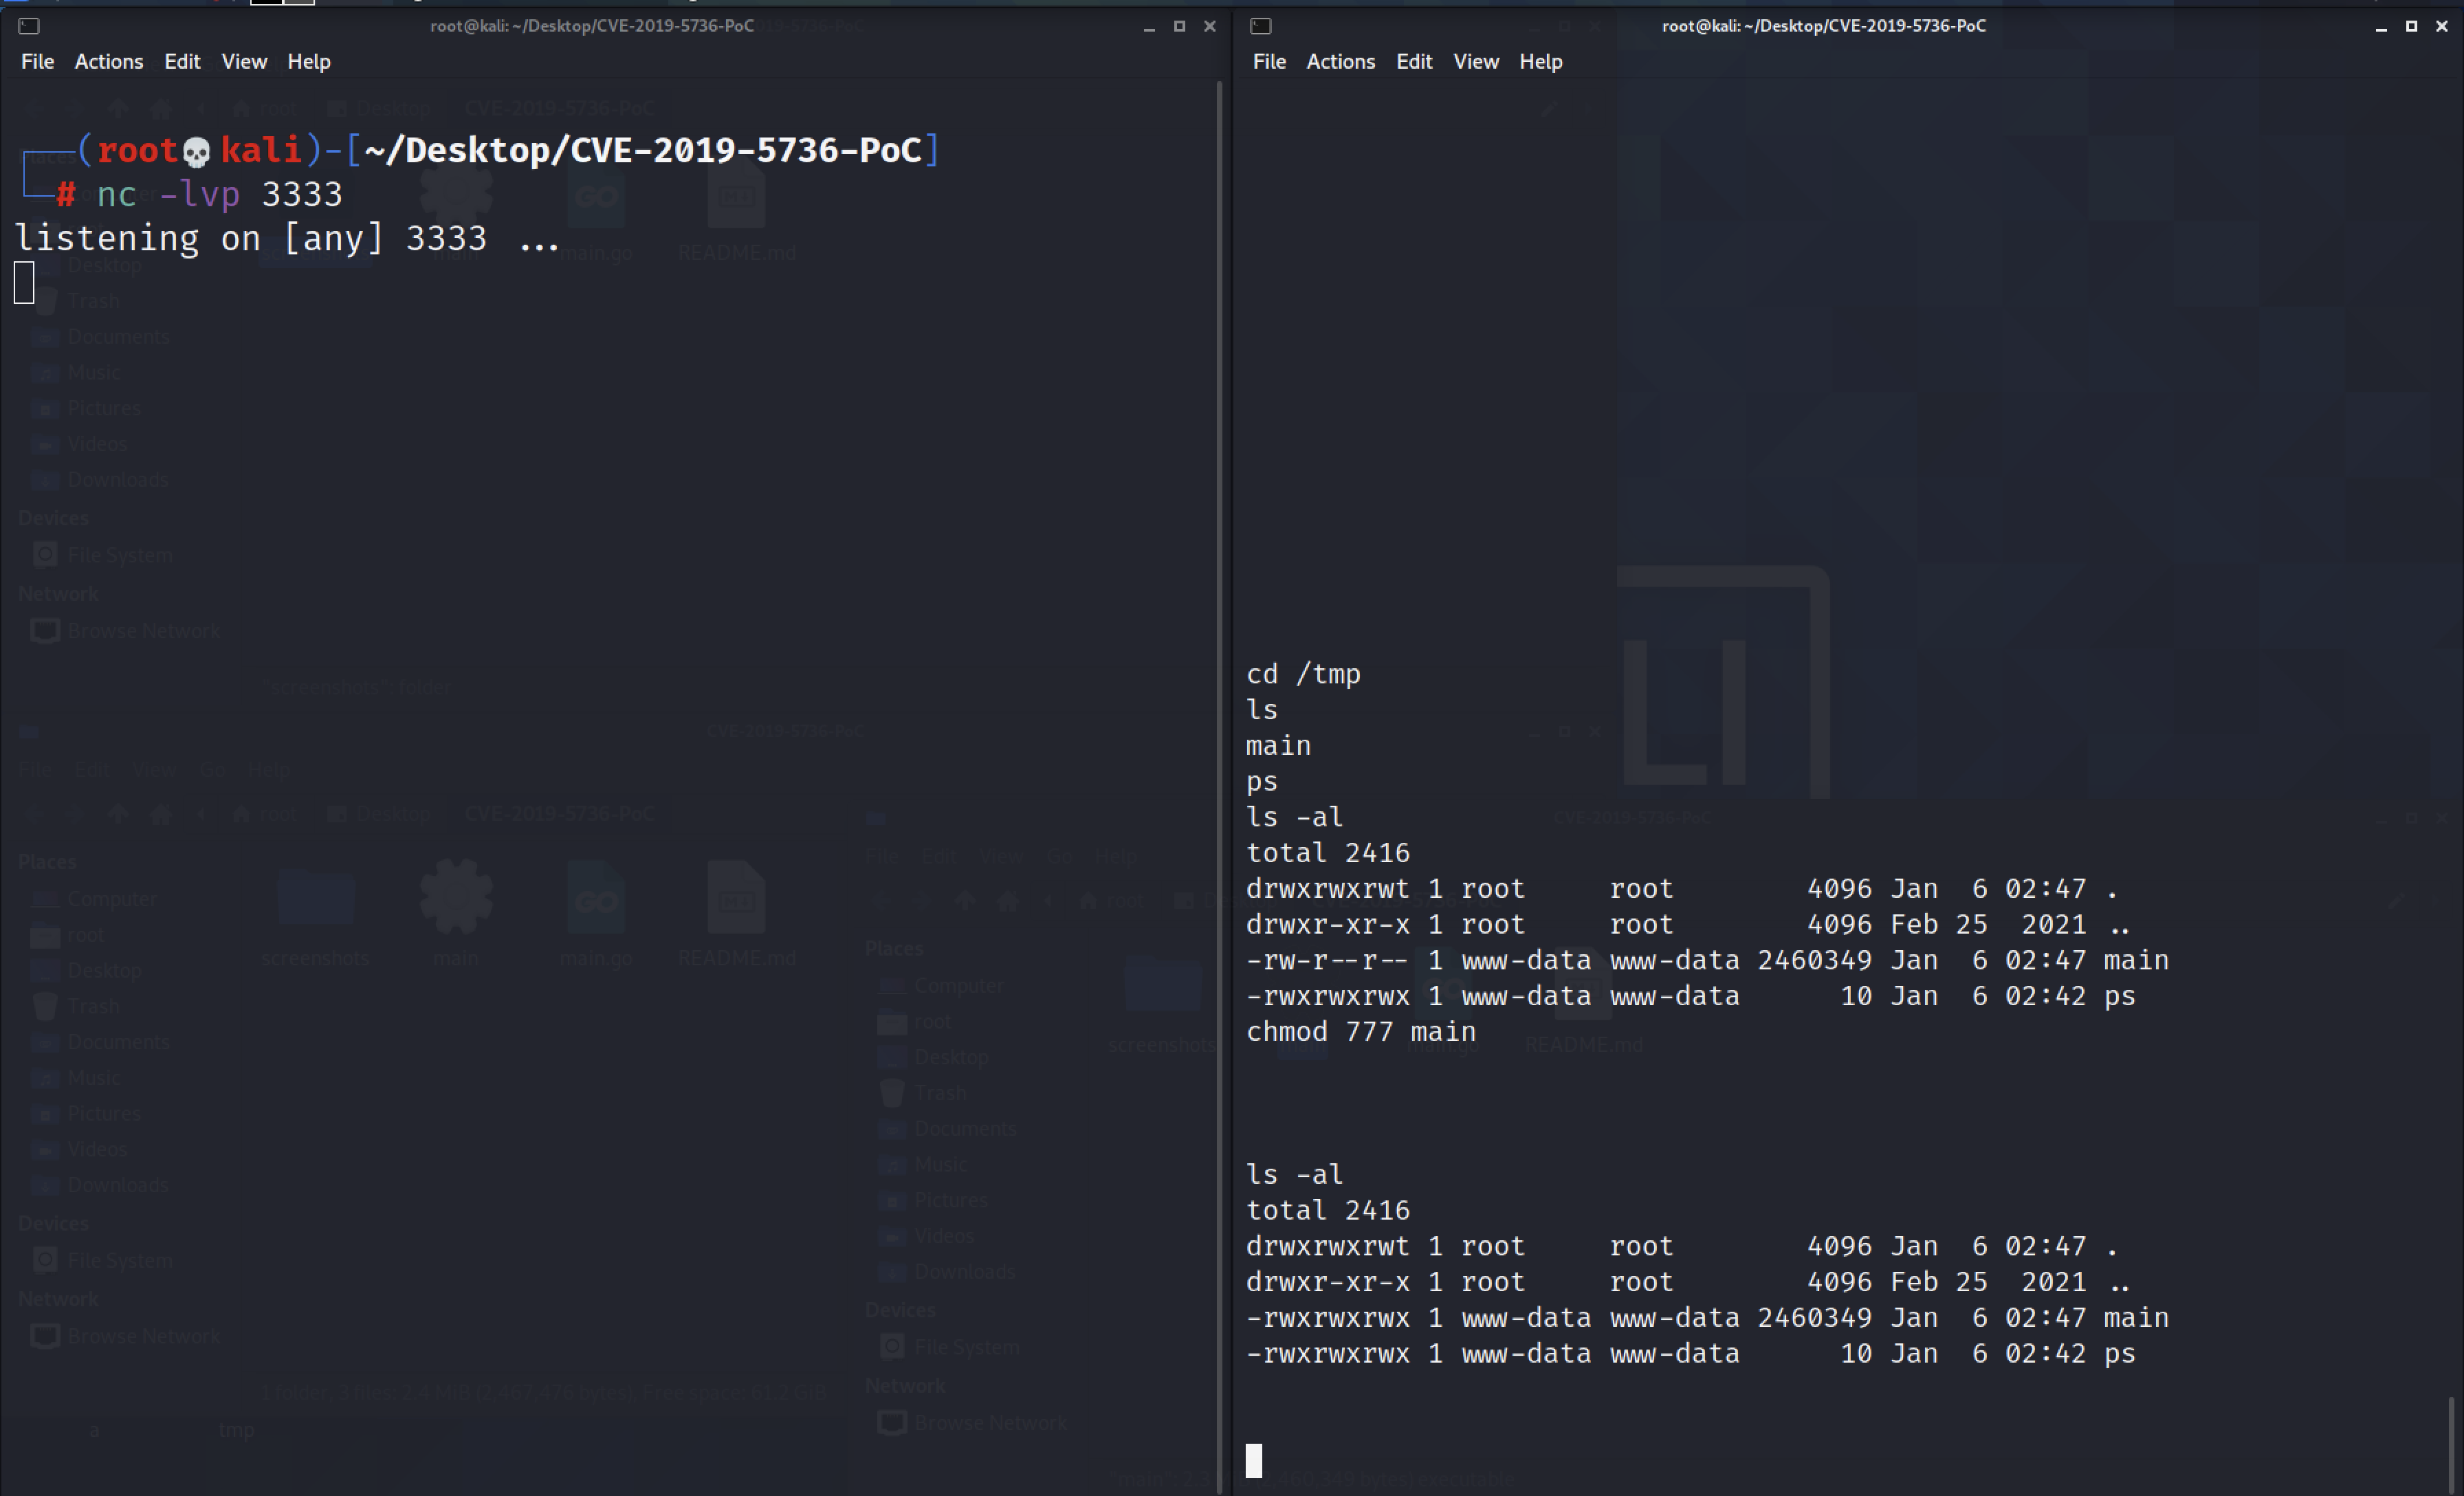Open Edit menu in left terminal
The image size is (2464, 1496).
(x=181, y=61)
